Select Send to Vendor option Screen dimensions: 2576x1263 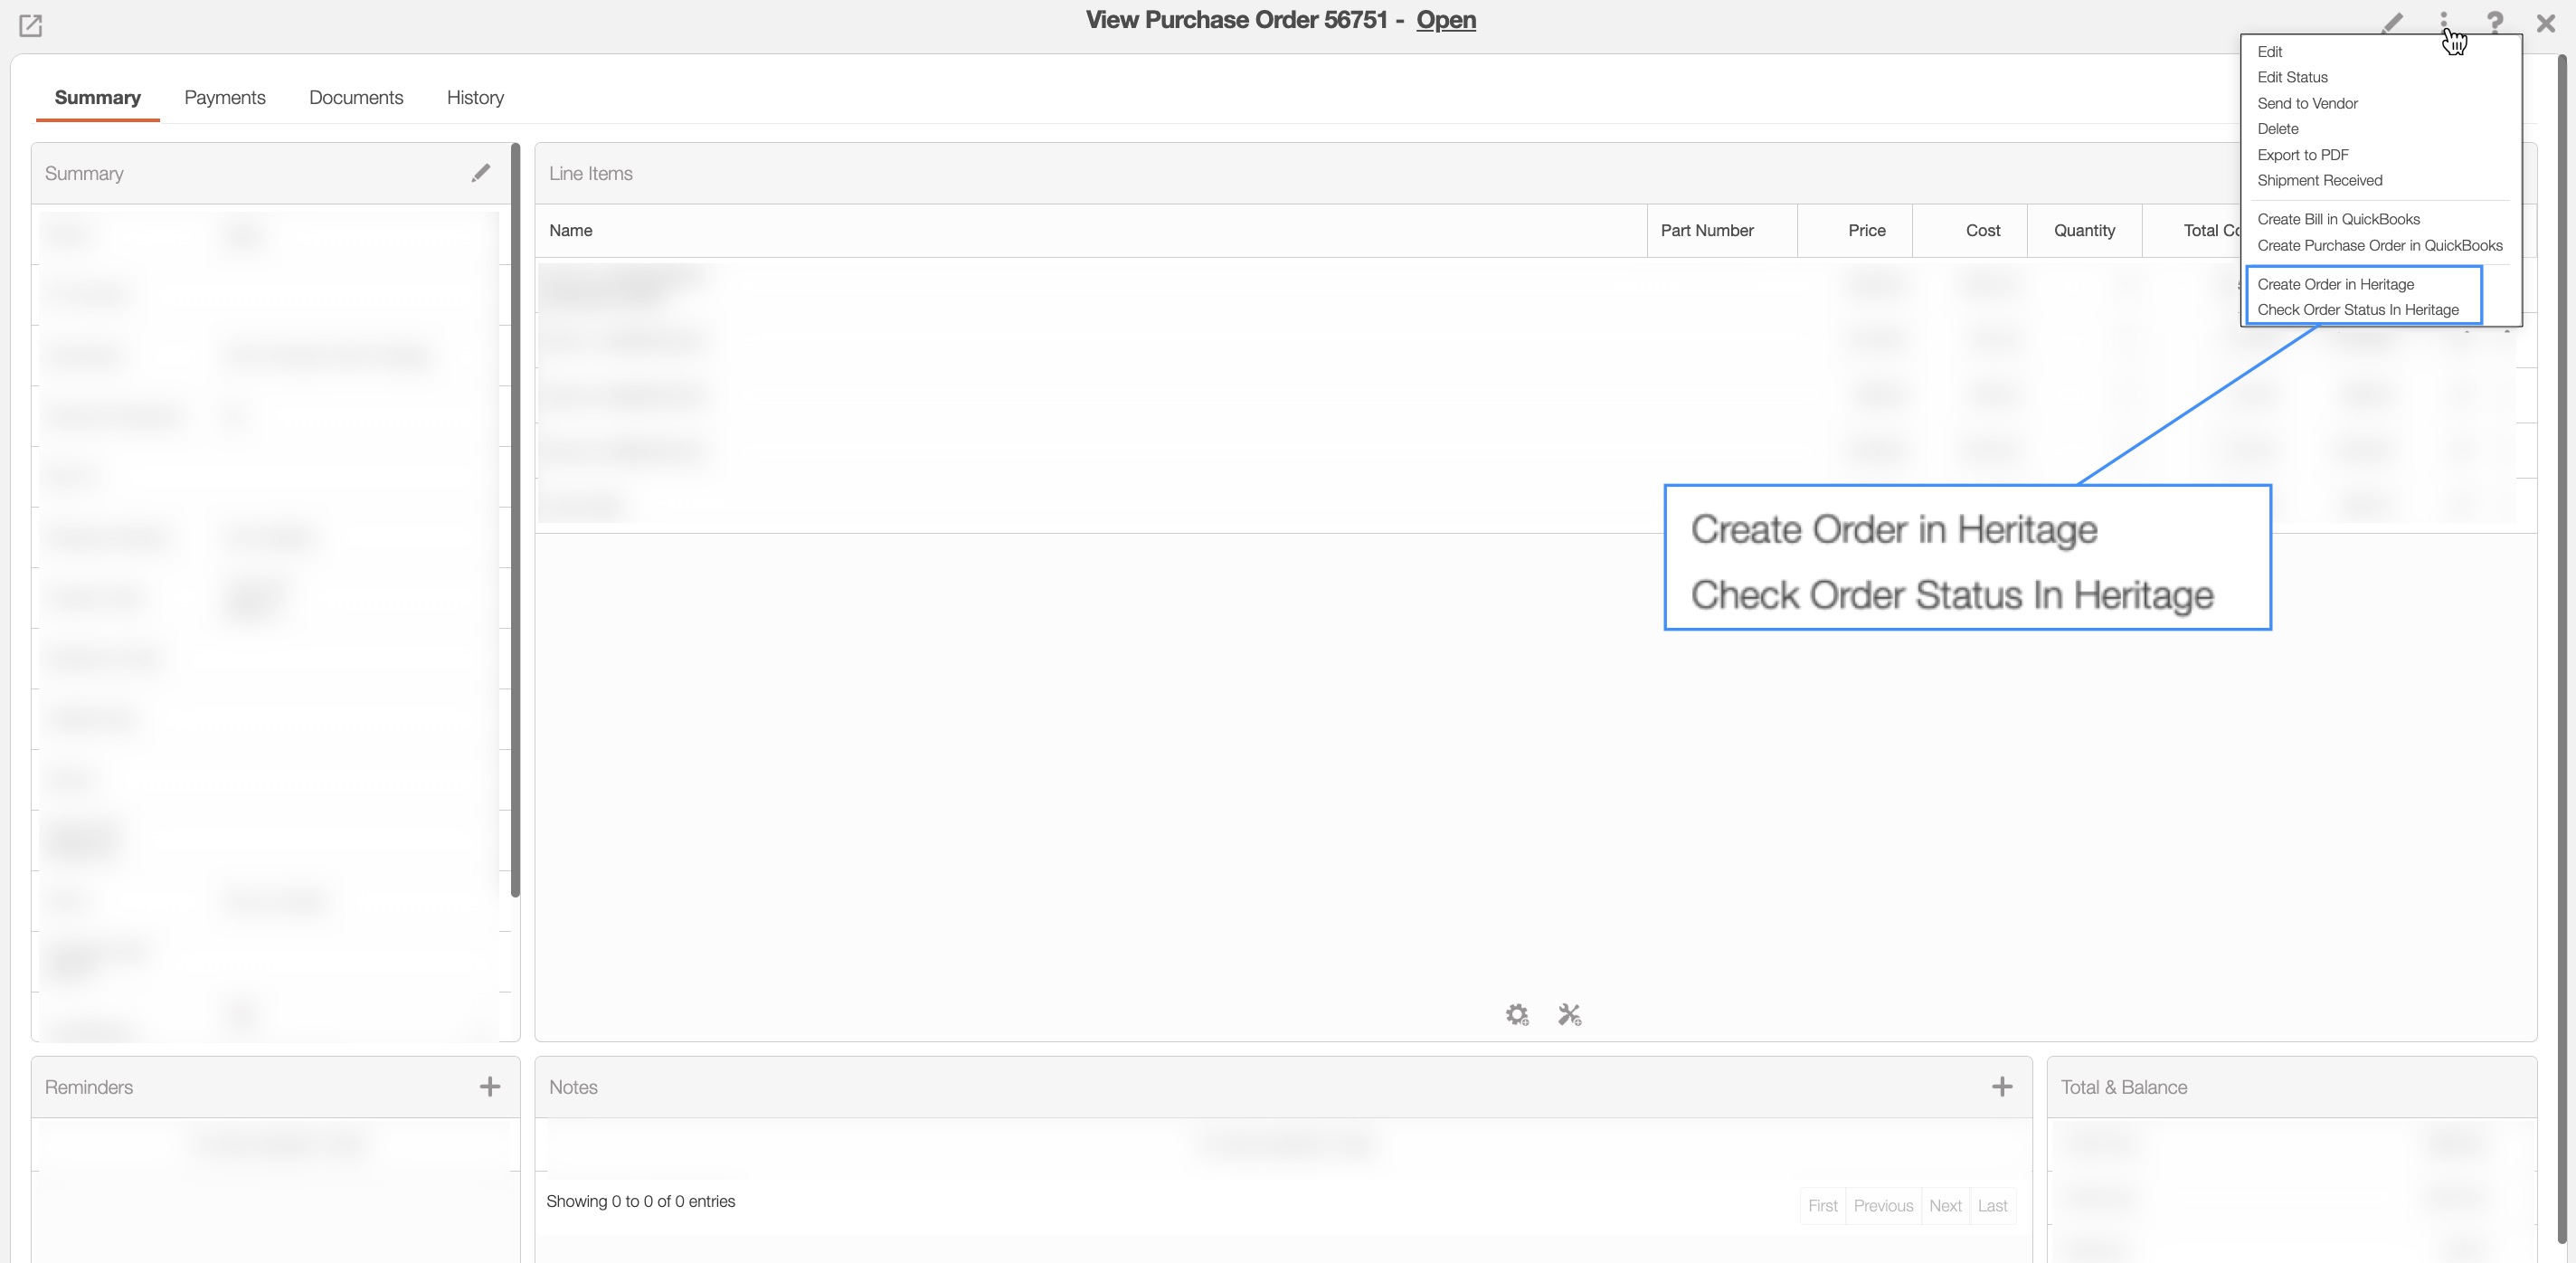point(2307,103)
